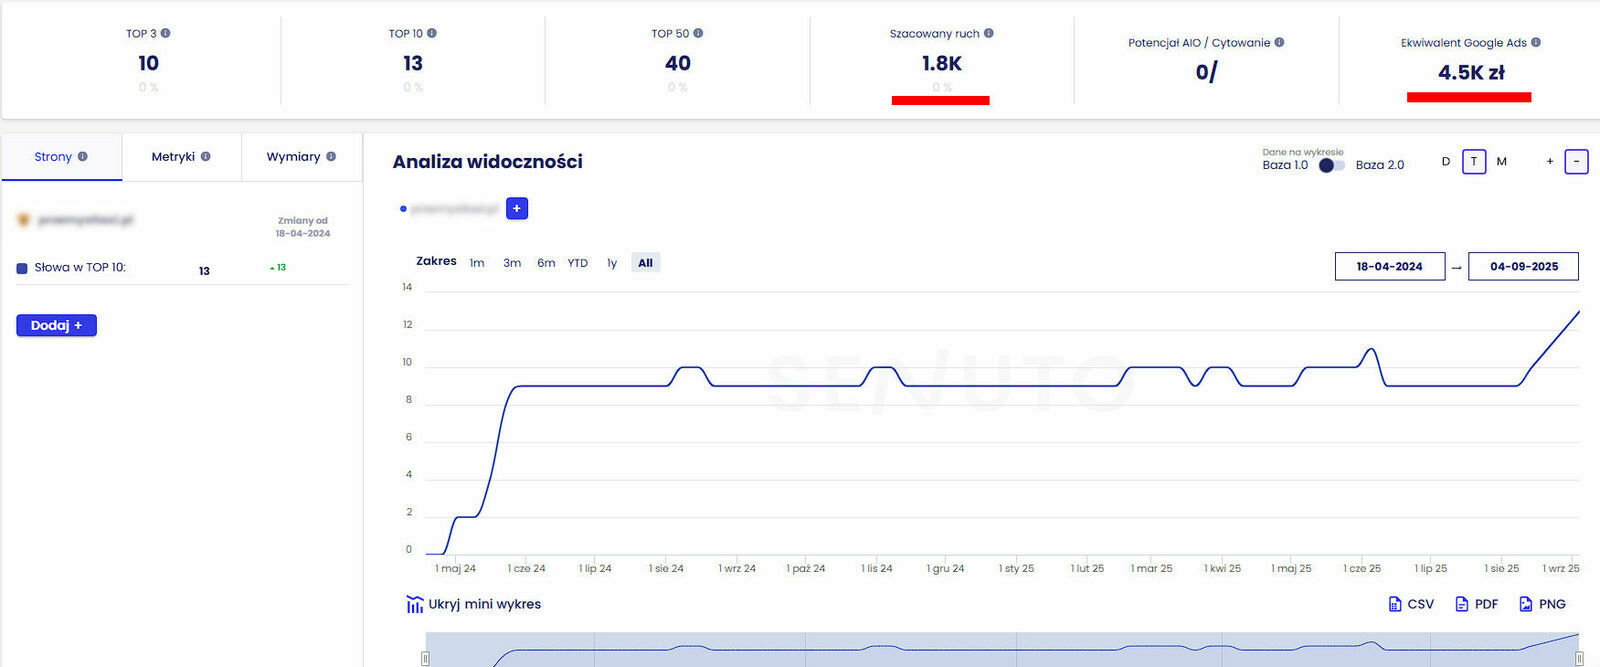
Task: Click the info icon next to TOP 3
Action: (x=166, y=33)
